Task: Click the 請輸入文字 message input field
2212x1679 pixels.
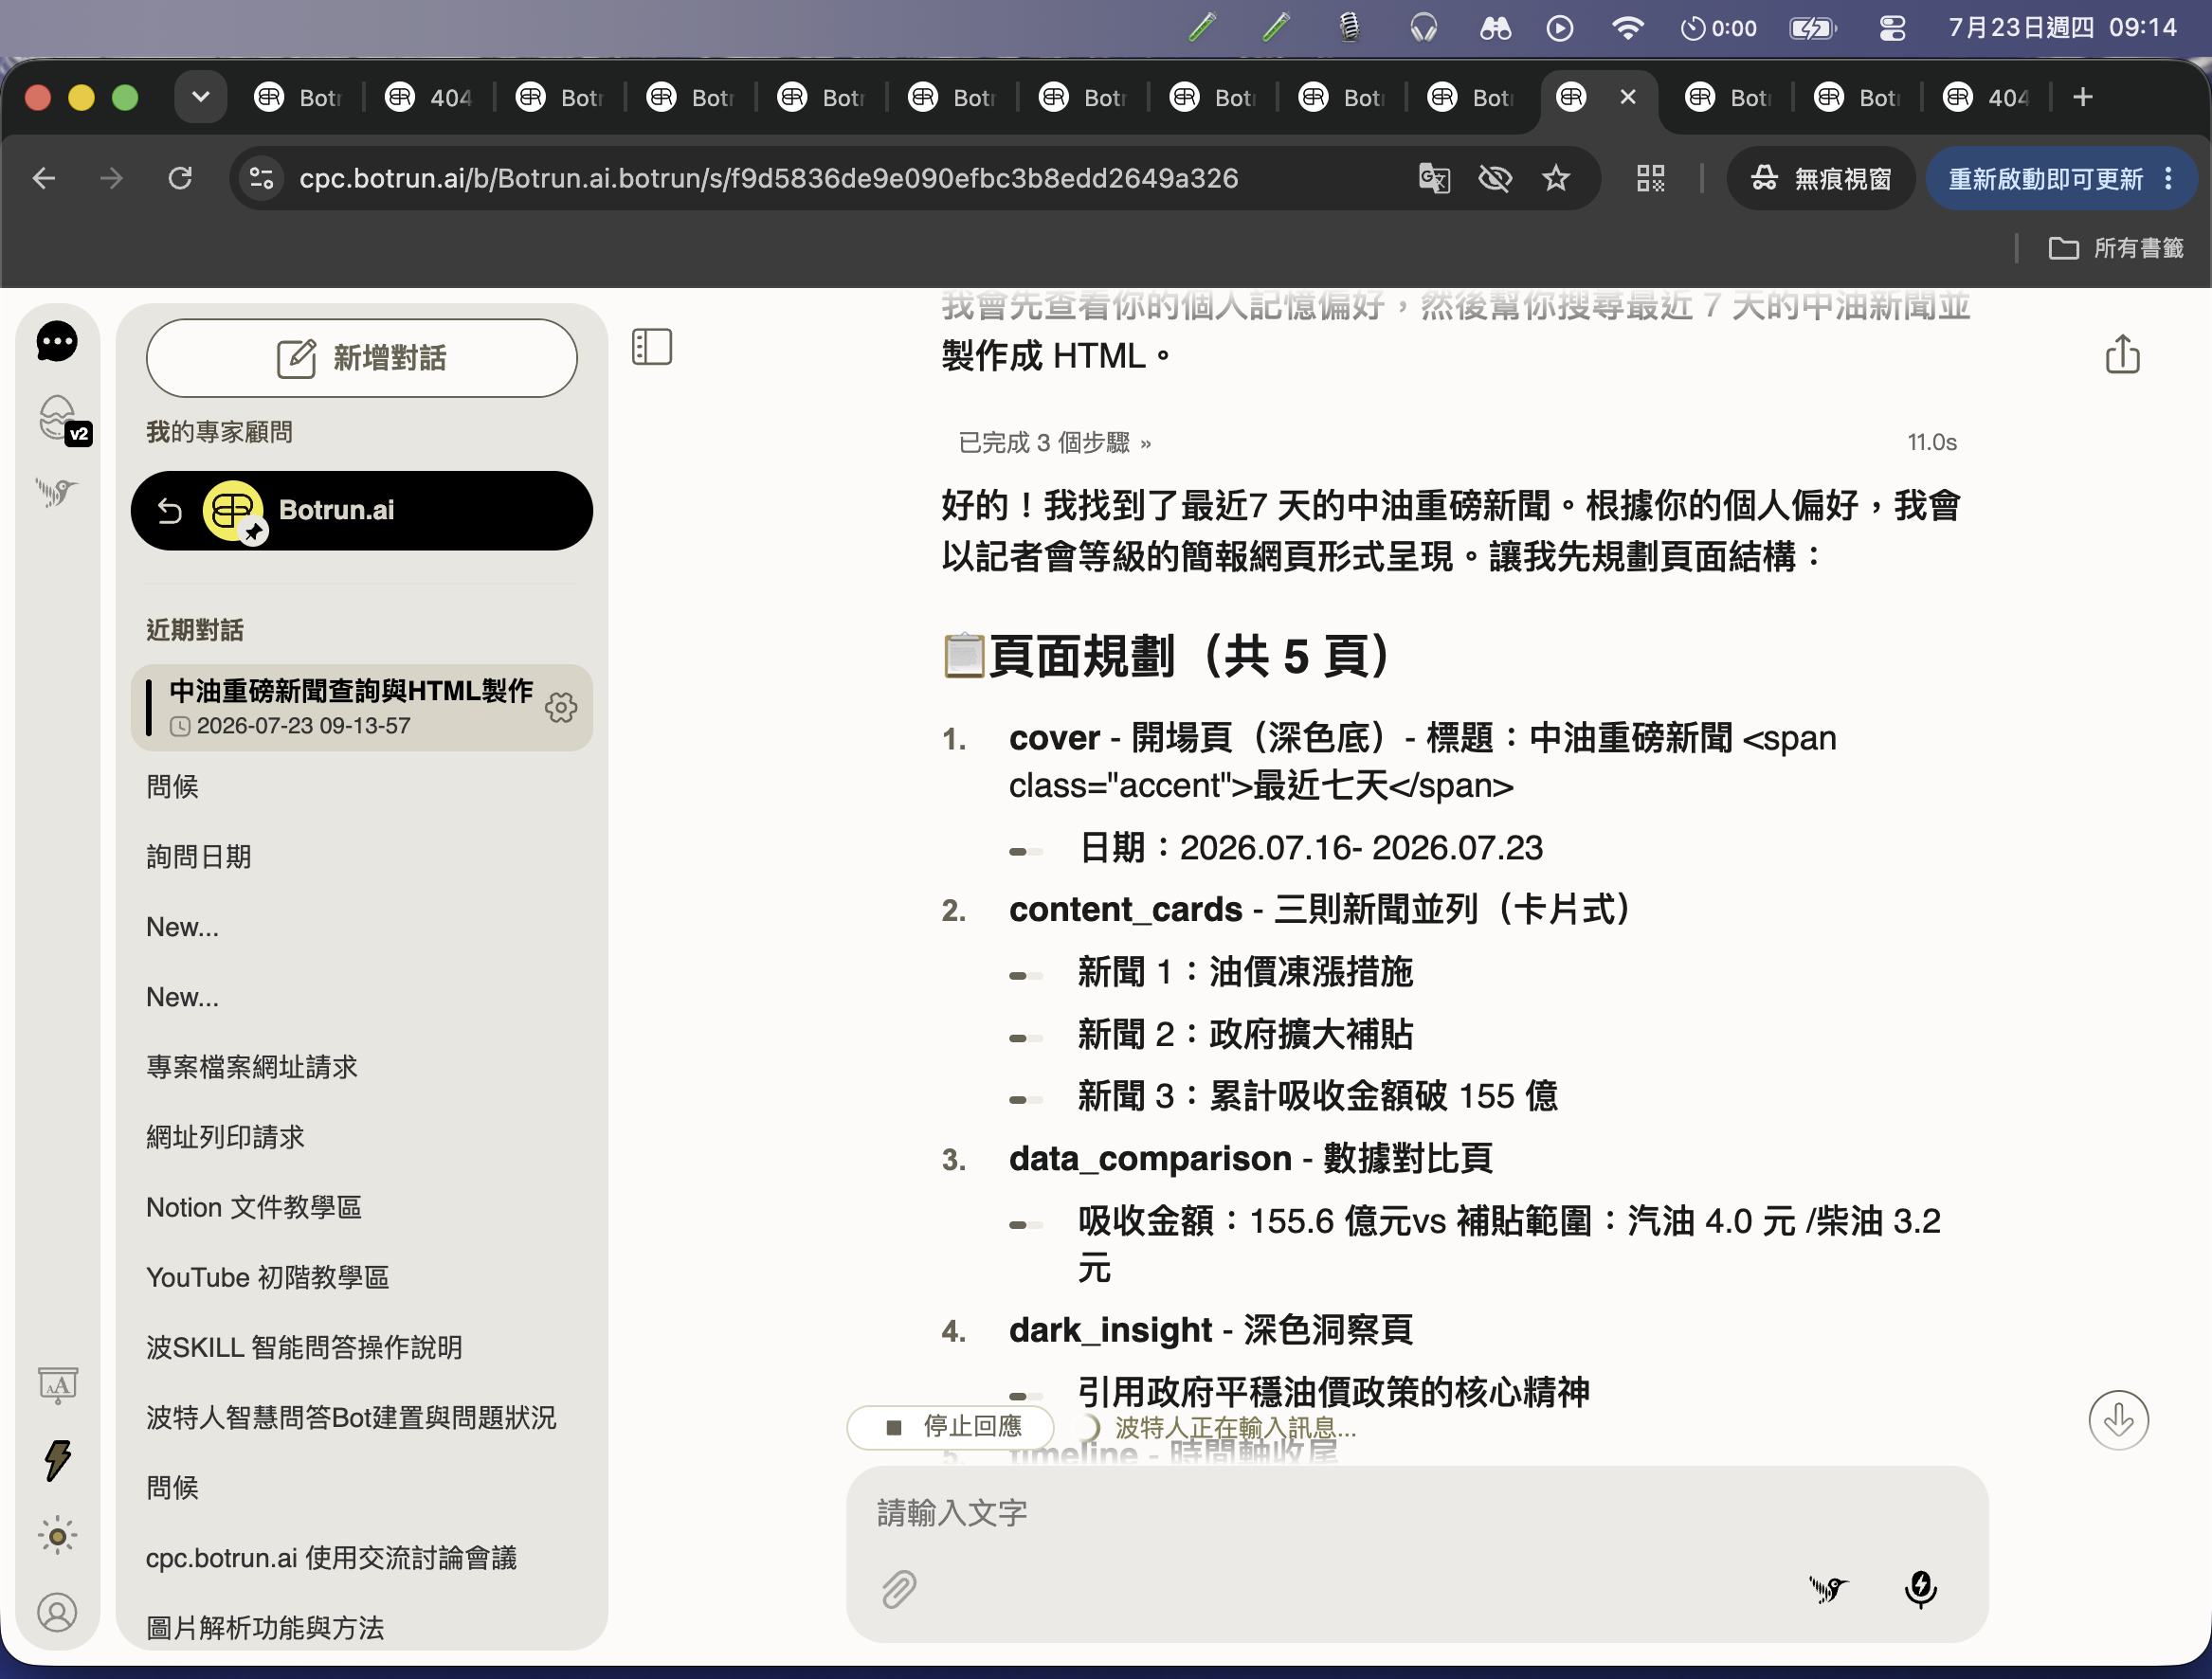Action: 1416,1512
